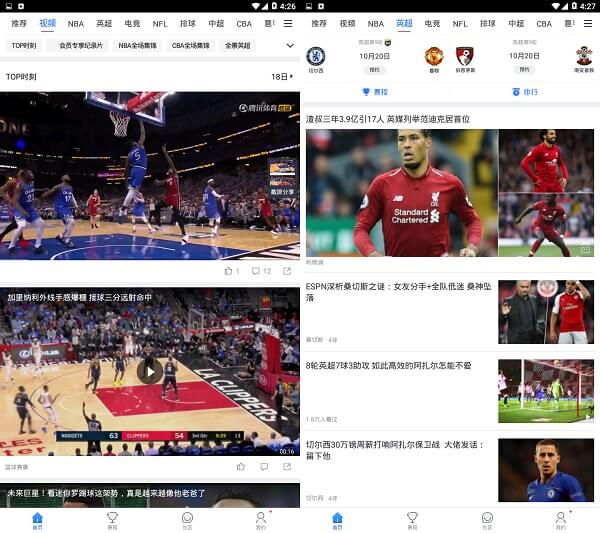The image size is (600, 533).
Task: Share the first TOP时刻 dunk video
Action: [x=287, y=271]
